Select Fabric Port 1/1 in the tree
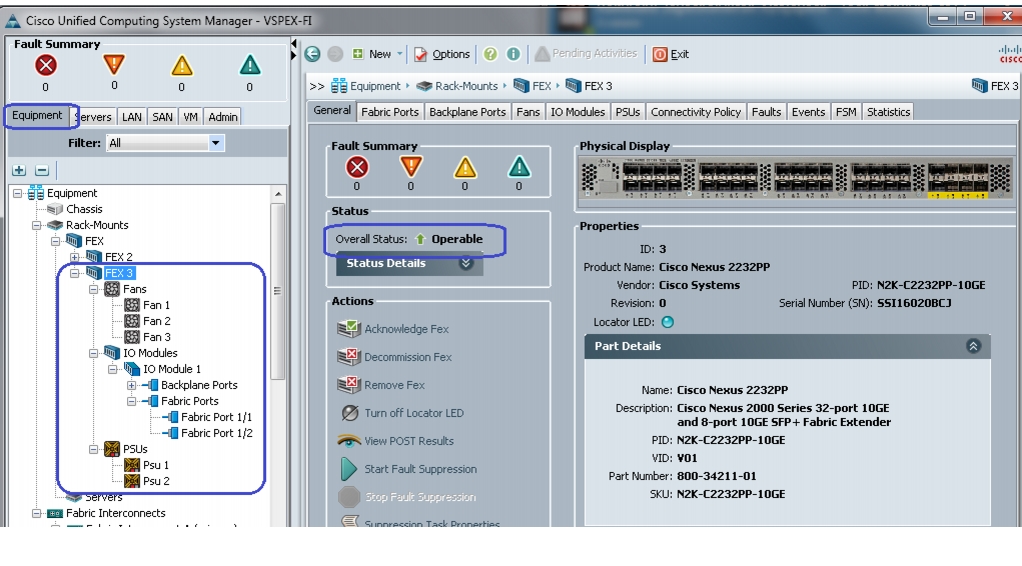The image size is (1022, 566). click(x=216, y=417)
